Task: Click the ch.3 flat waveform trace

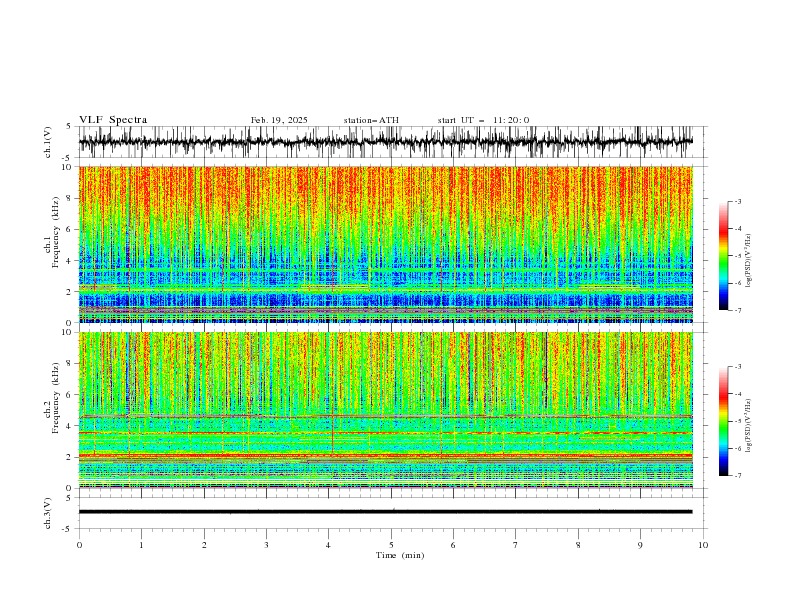Action: pyautogui.click(x=386, y=512)
